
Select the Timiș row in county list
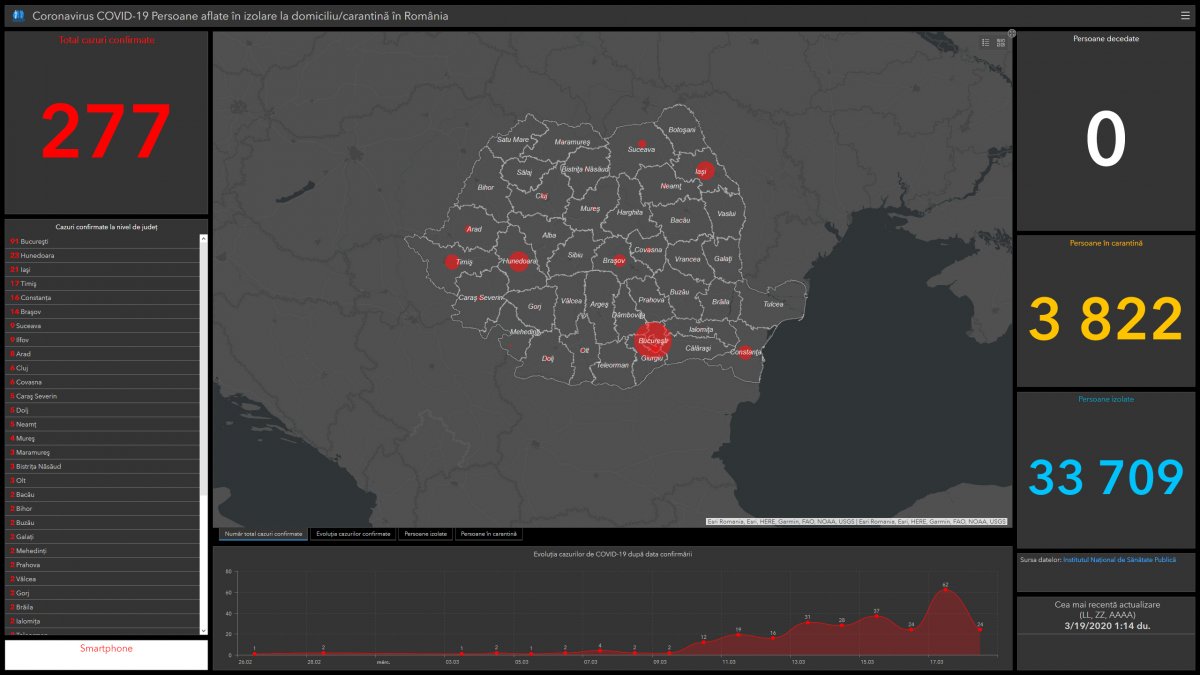point(103,283)
